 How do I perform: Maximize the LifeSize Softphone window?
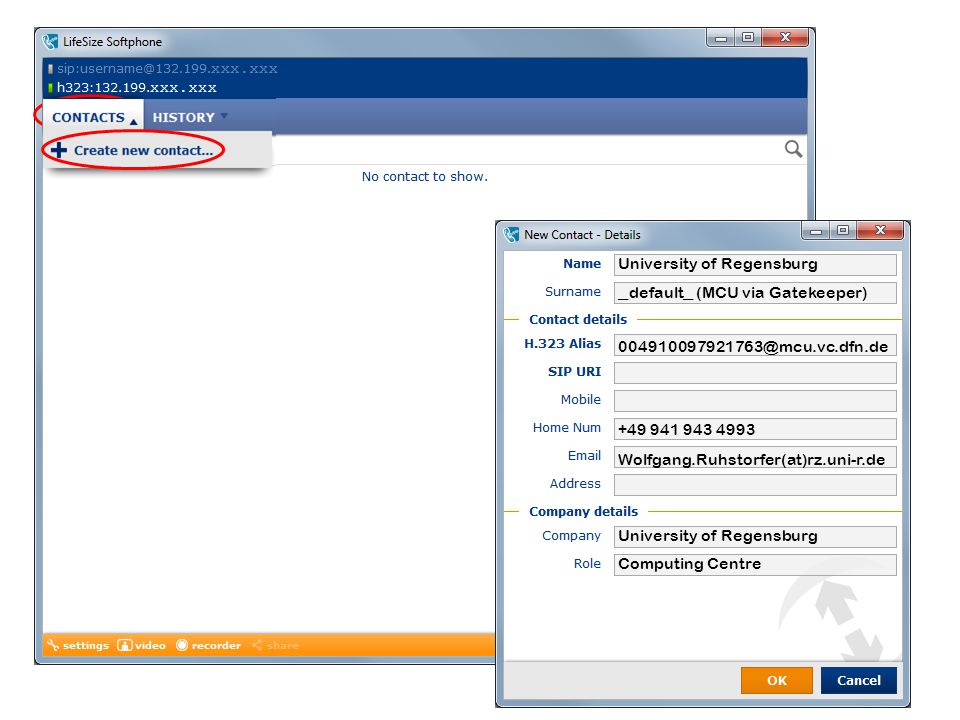click(748, 37)
